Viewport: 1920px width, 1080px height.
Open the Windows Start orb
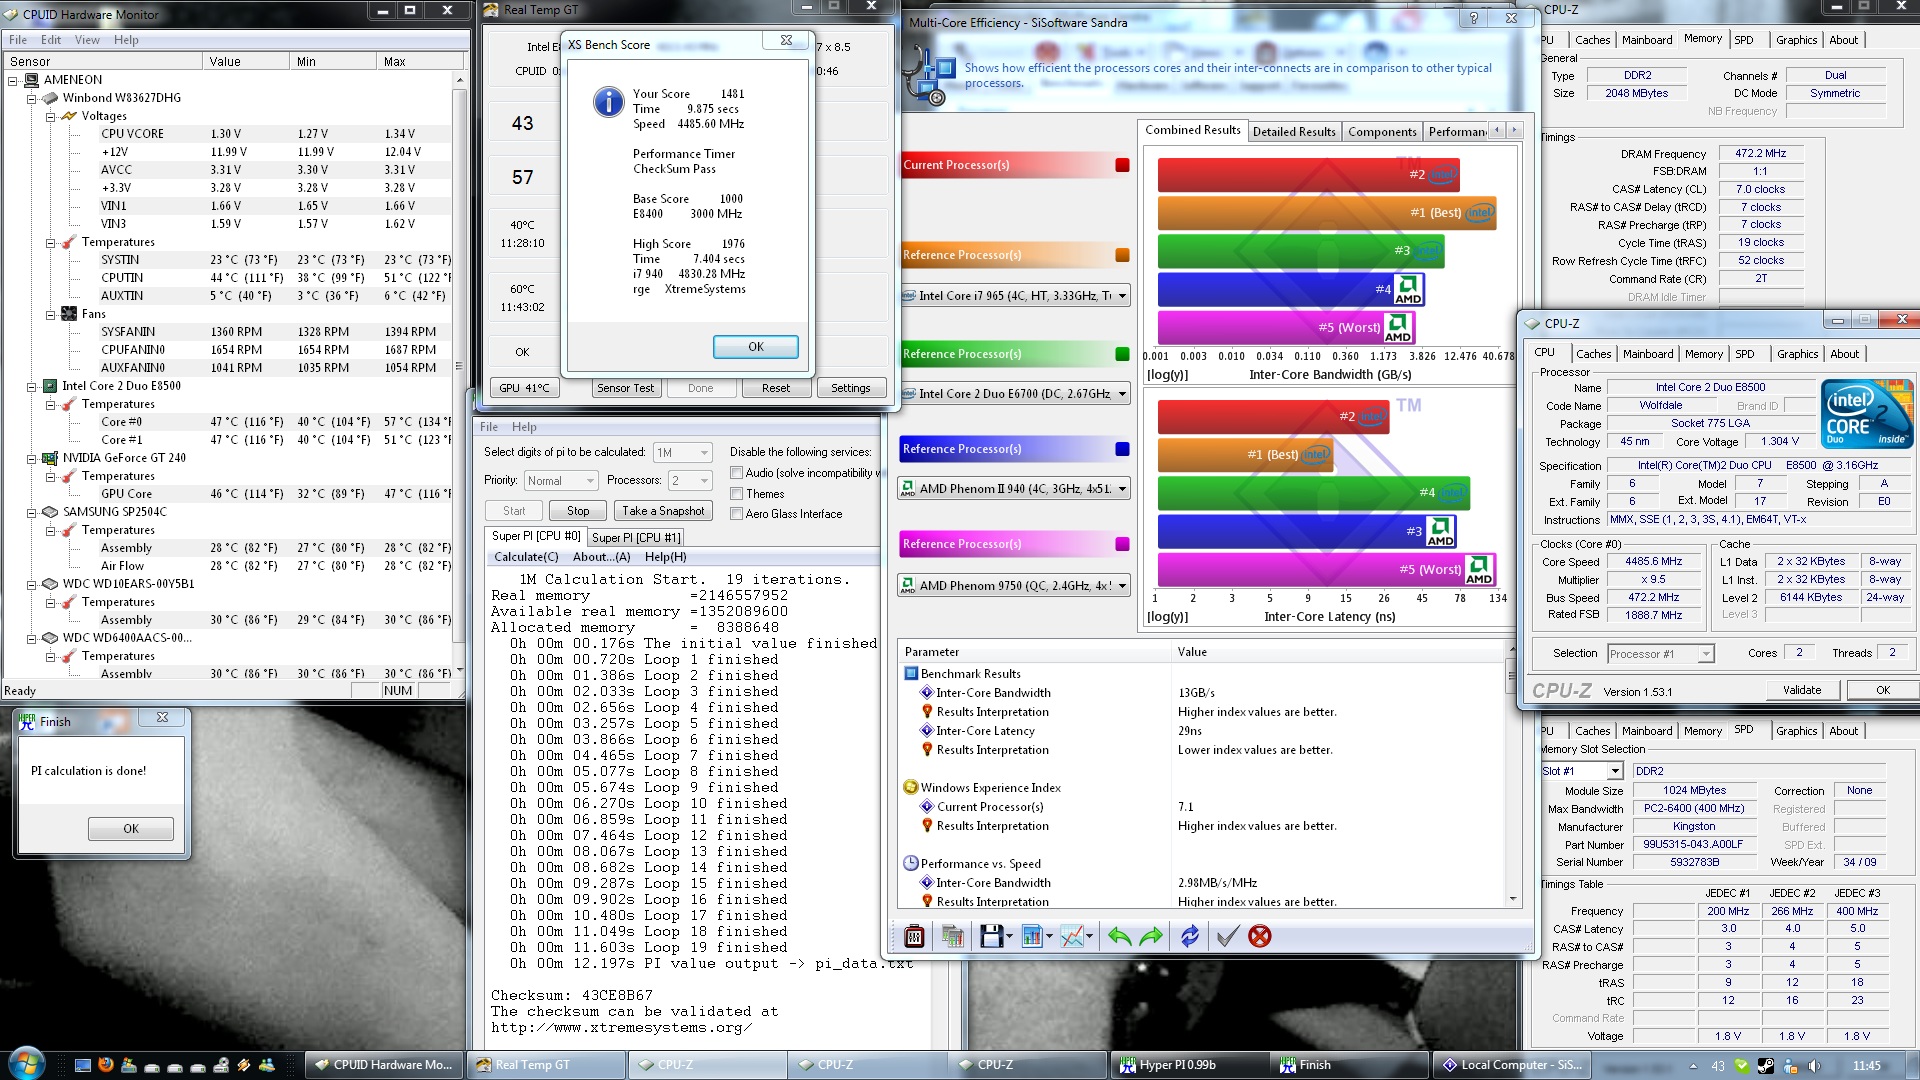tap(27, 1063)
